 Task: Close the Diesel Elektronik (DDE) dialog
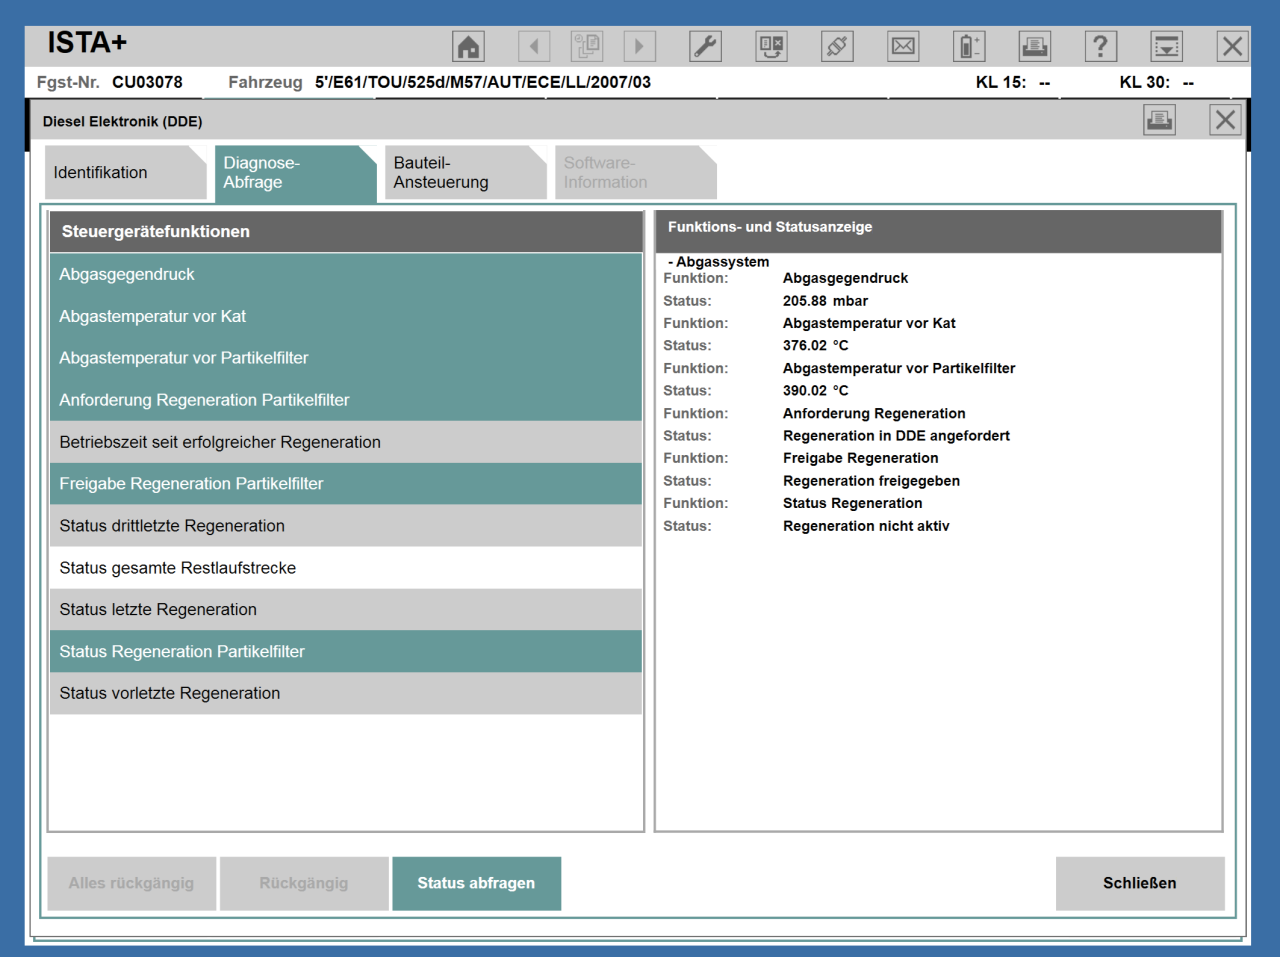[x=1225, y=121]
